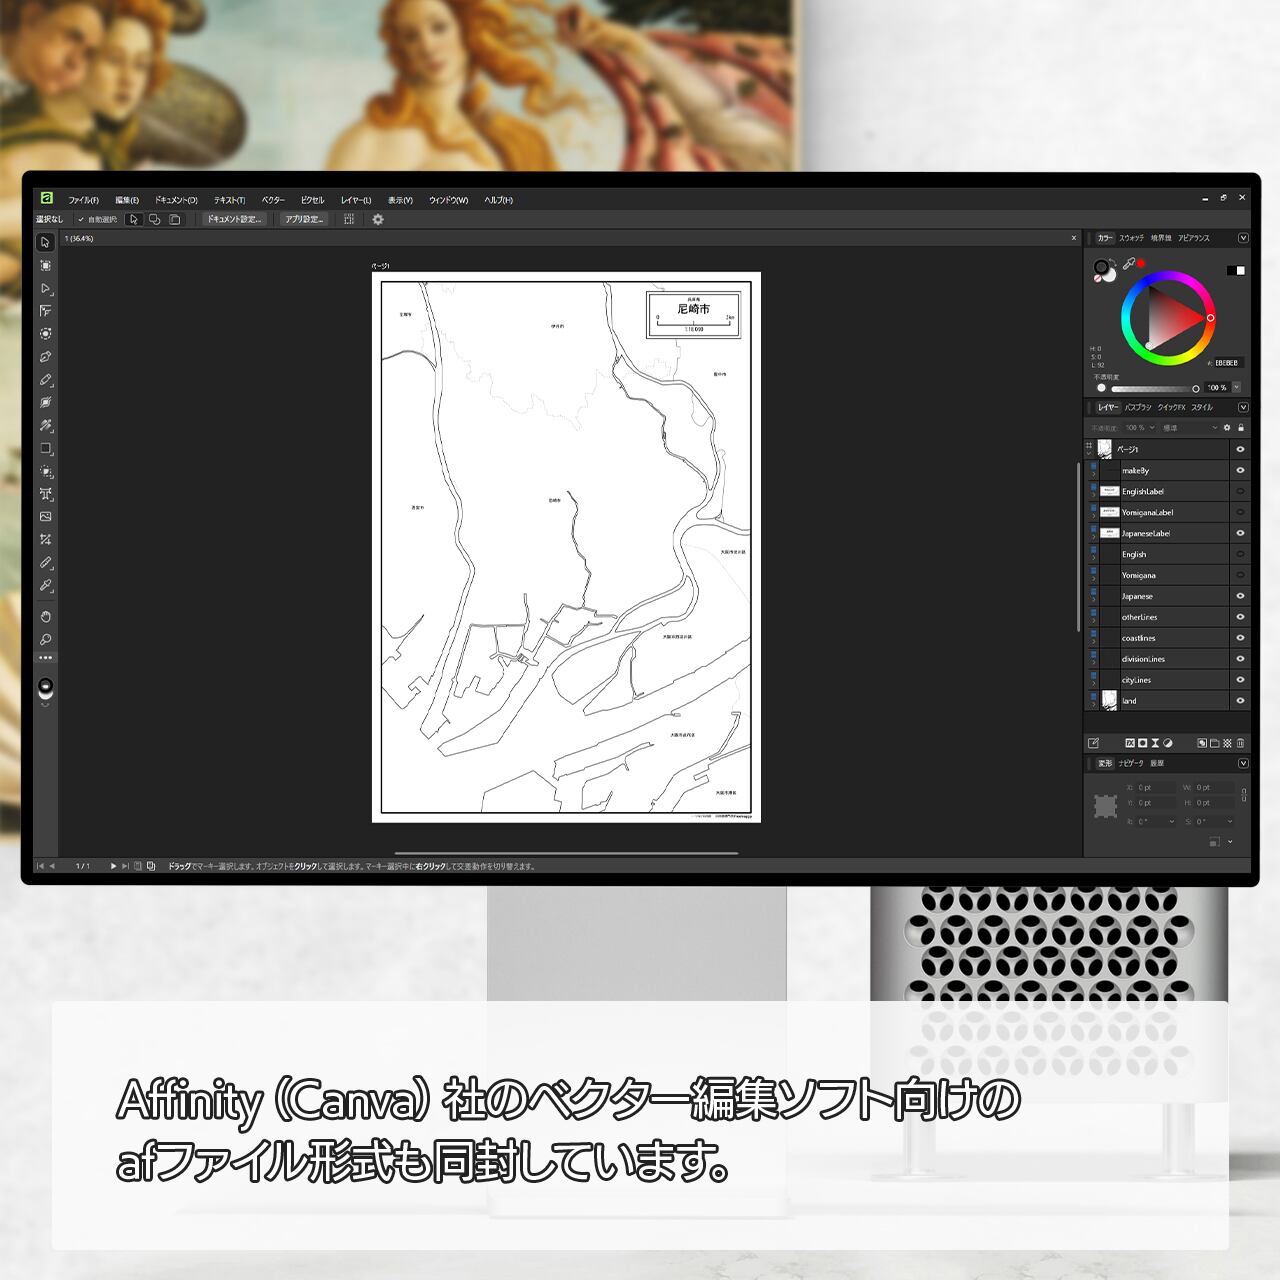Hide the coastLines layer
1280x1280 pixels.
[x=1240, y=638]
